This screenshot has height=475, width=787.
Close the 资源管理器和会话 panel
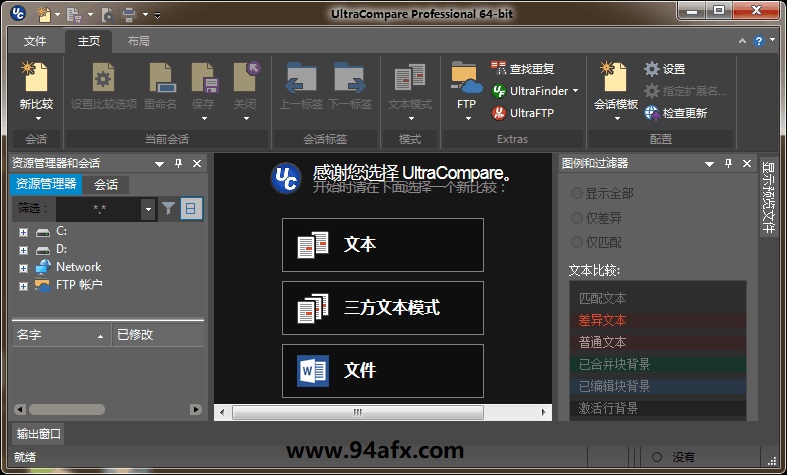point(197,163)
